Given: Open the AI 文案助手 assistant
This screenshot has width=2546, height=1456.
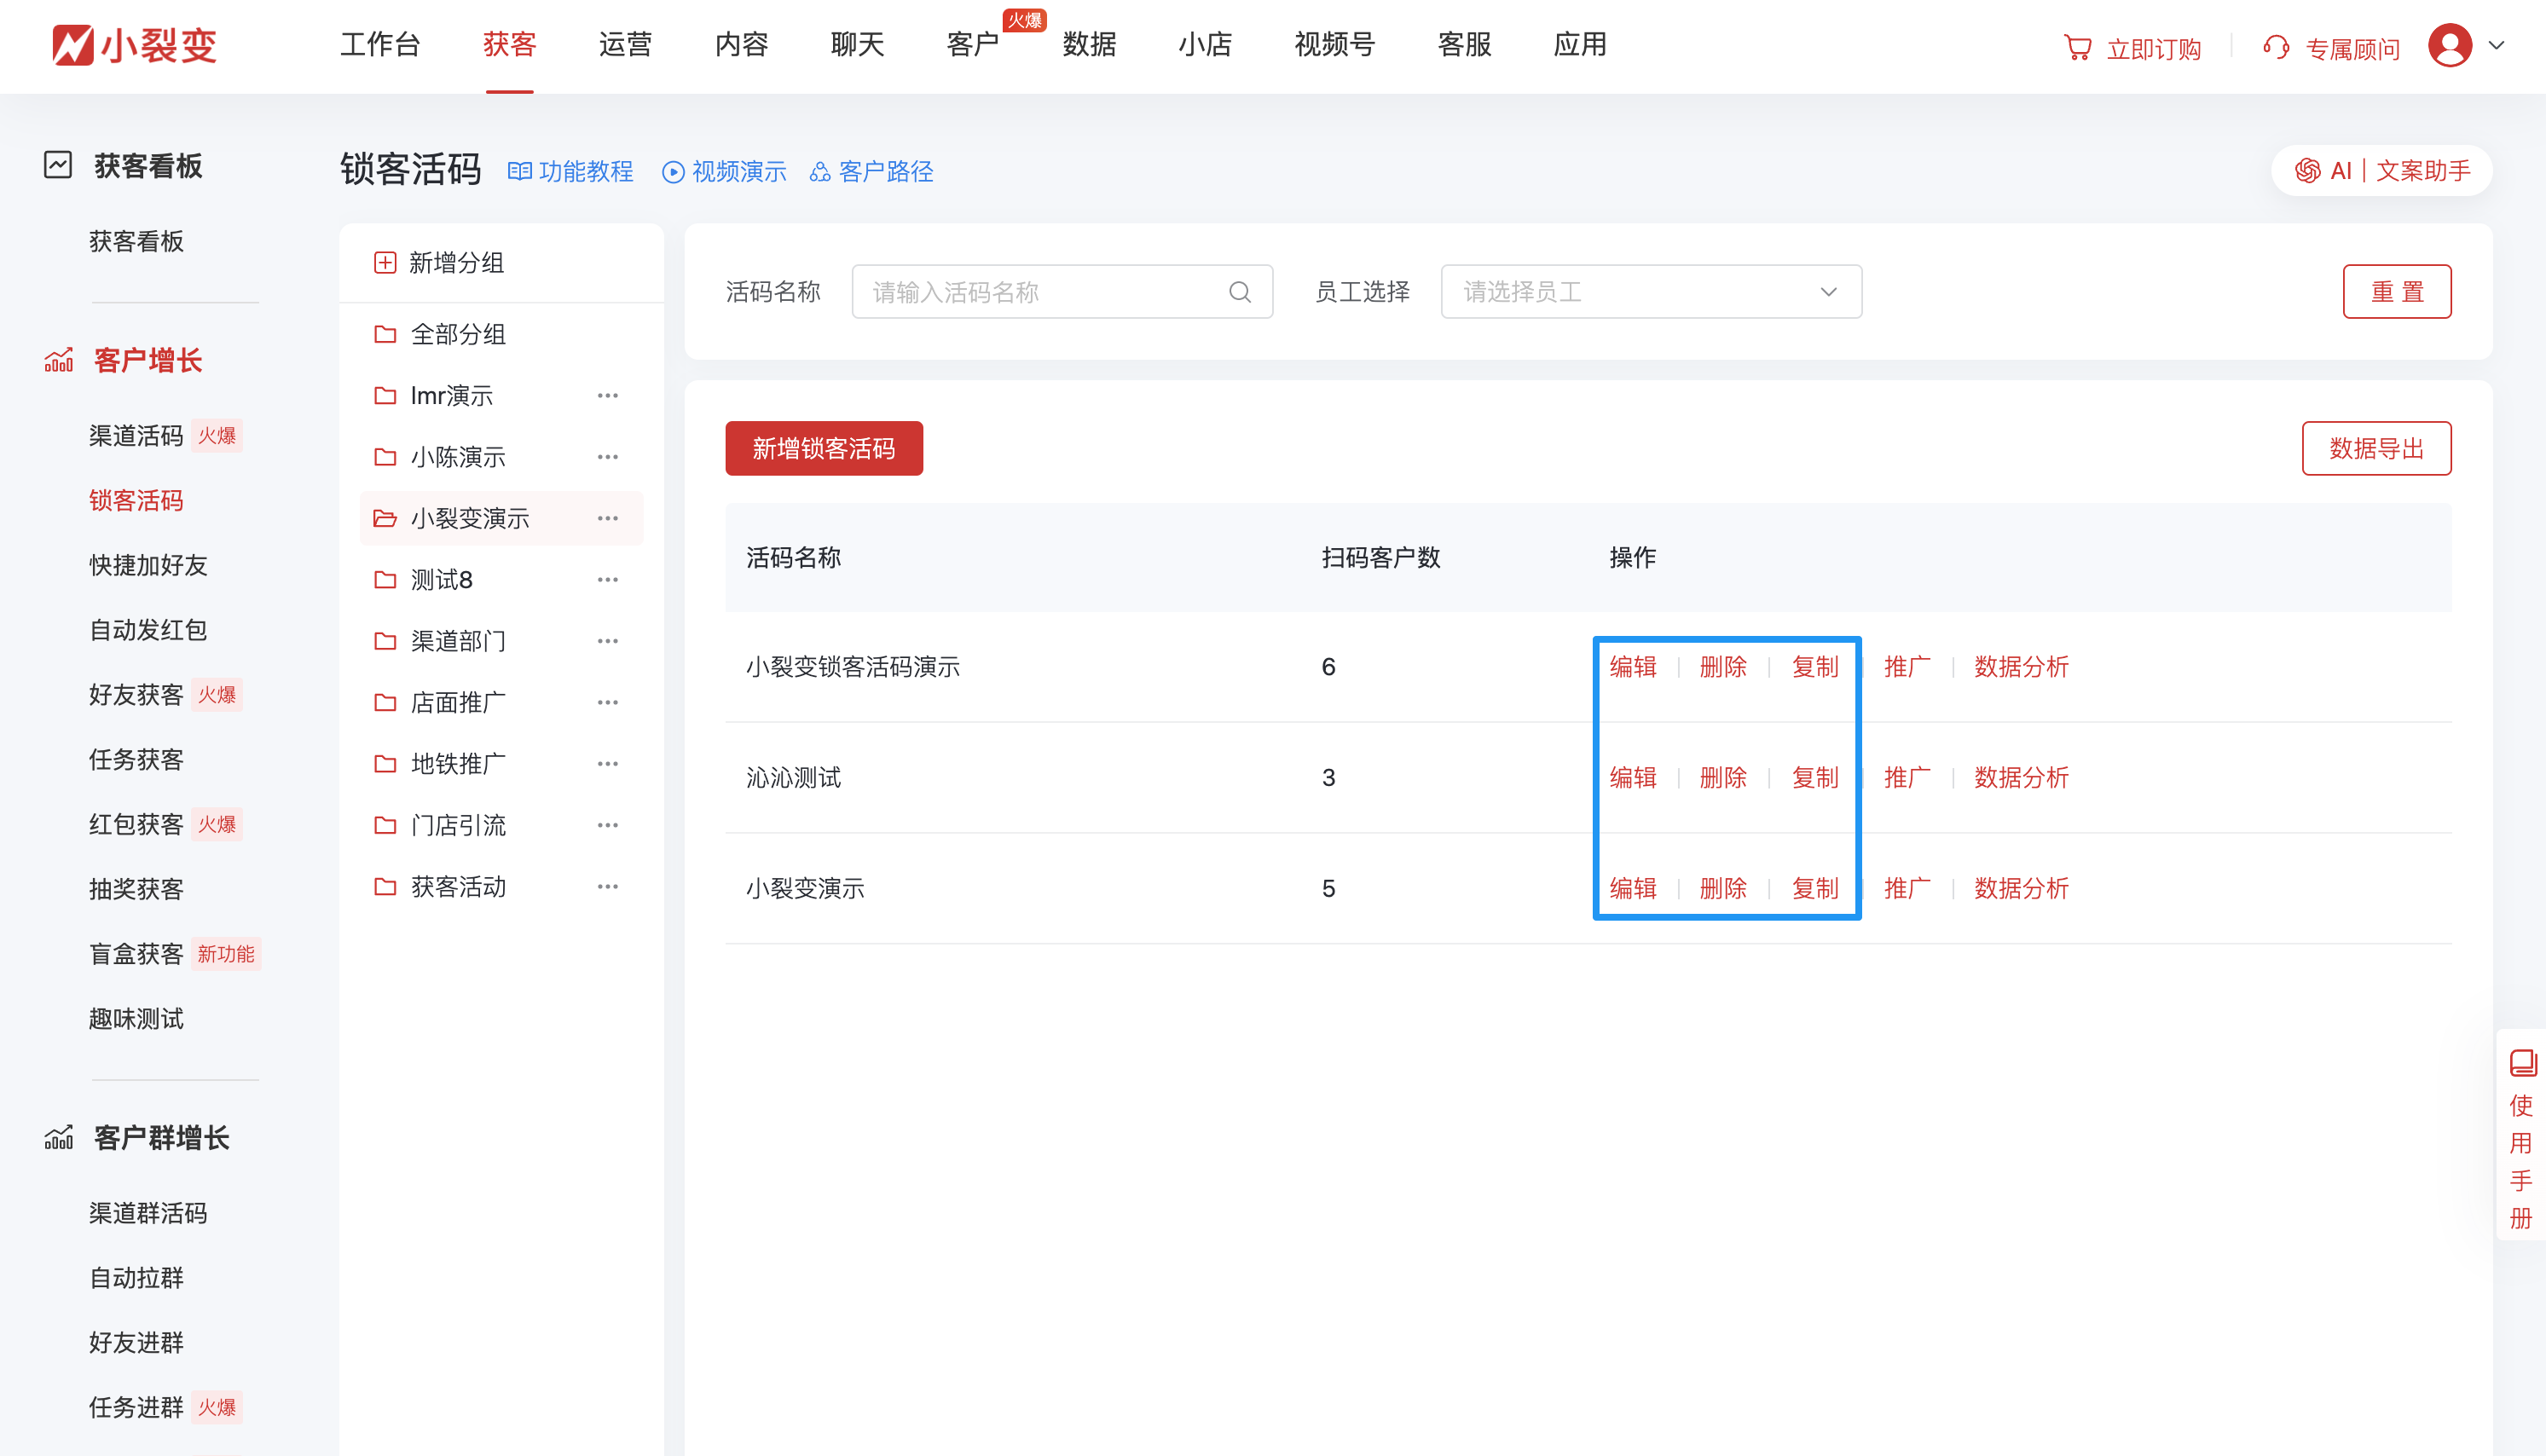Looking at the screenshot, I should (2380, 170).
